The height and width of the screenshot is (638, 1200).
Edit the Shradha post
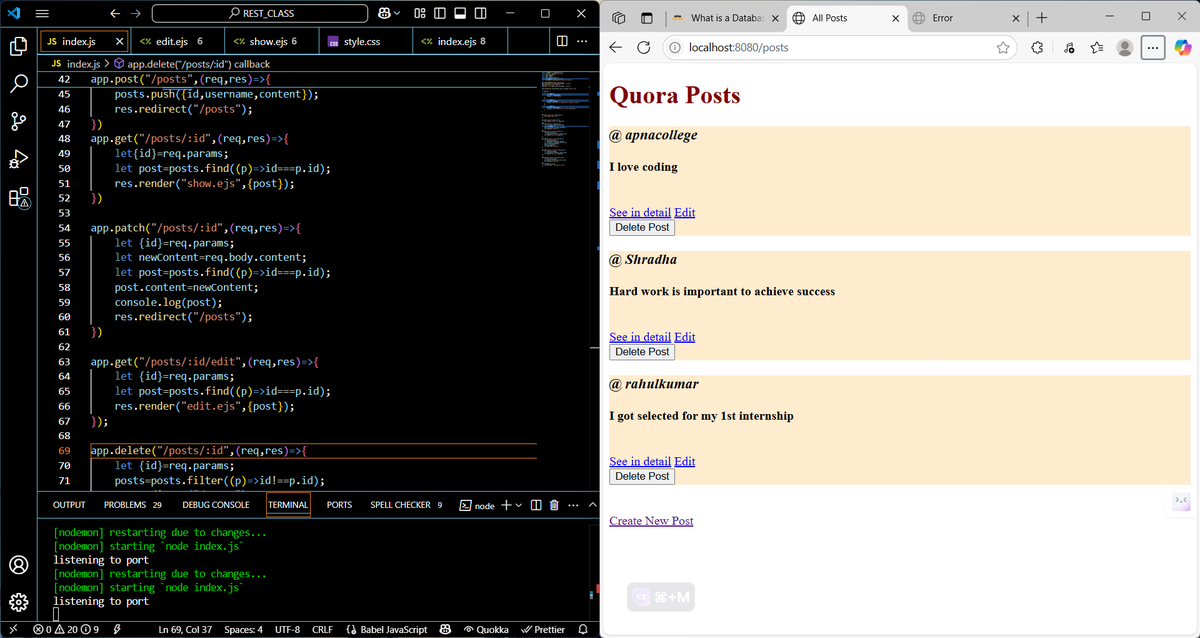[x=684, y=337]
